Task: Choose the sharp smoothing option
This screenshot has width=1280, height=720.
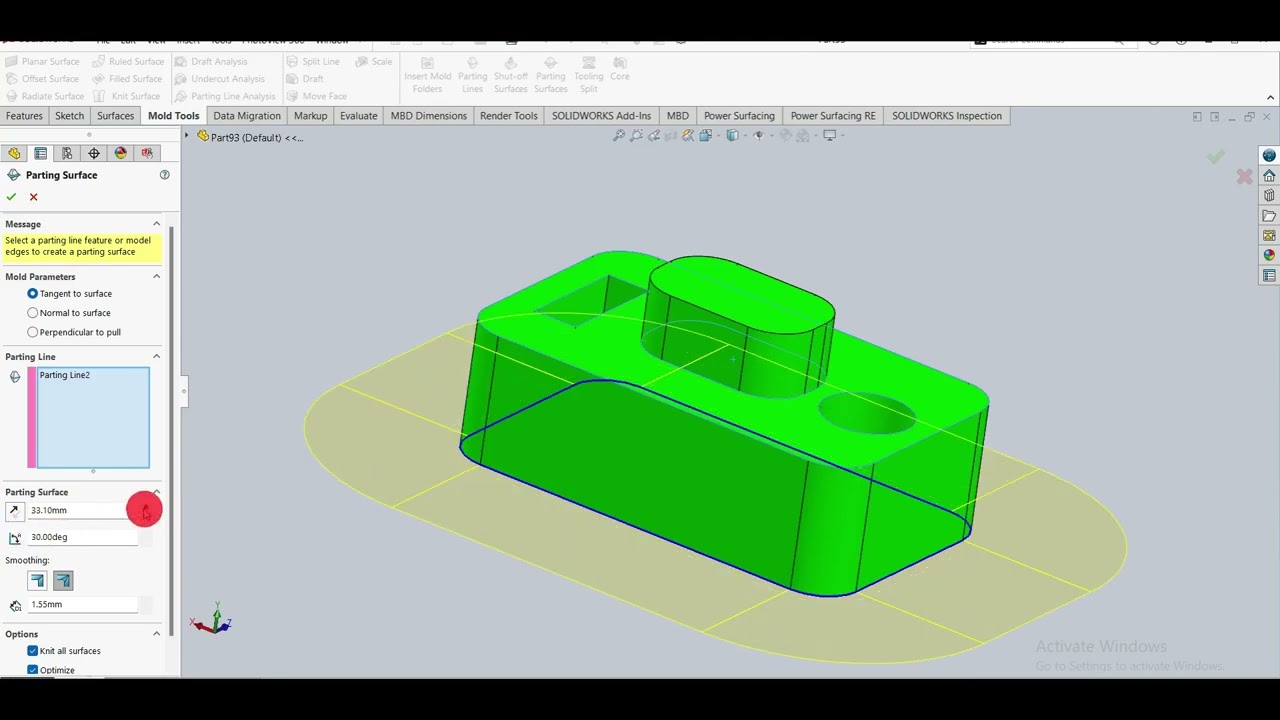Action: (x=38, y=580)
